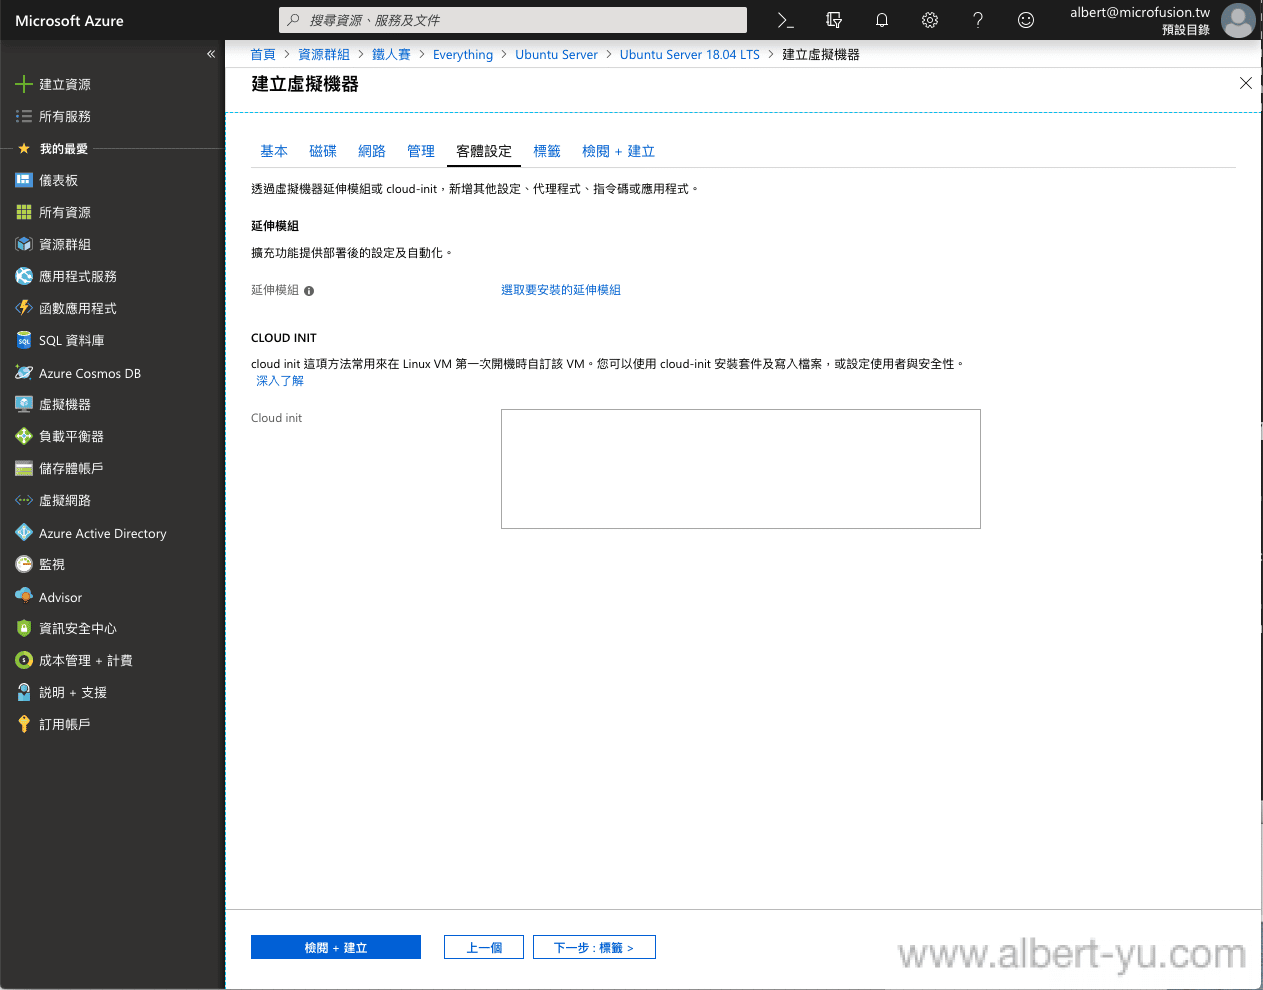
Task: Click the 儀表板 dashboard icon
Action: pyautogui.click(x=24, y=181)
